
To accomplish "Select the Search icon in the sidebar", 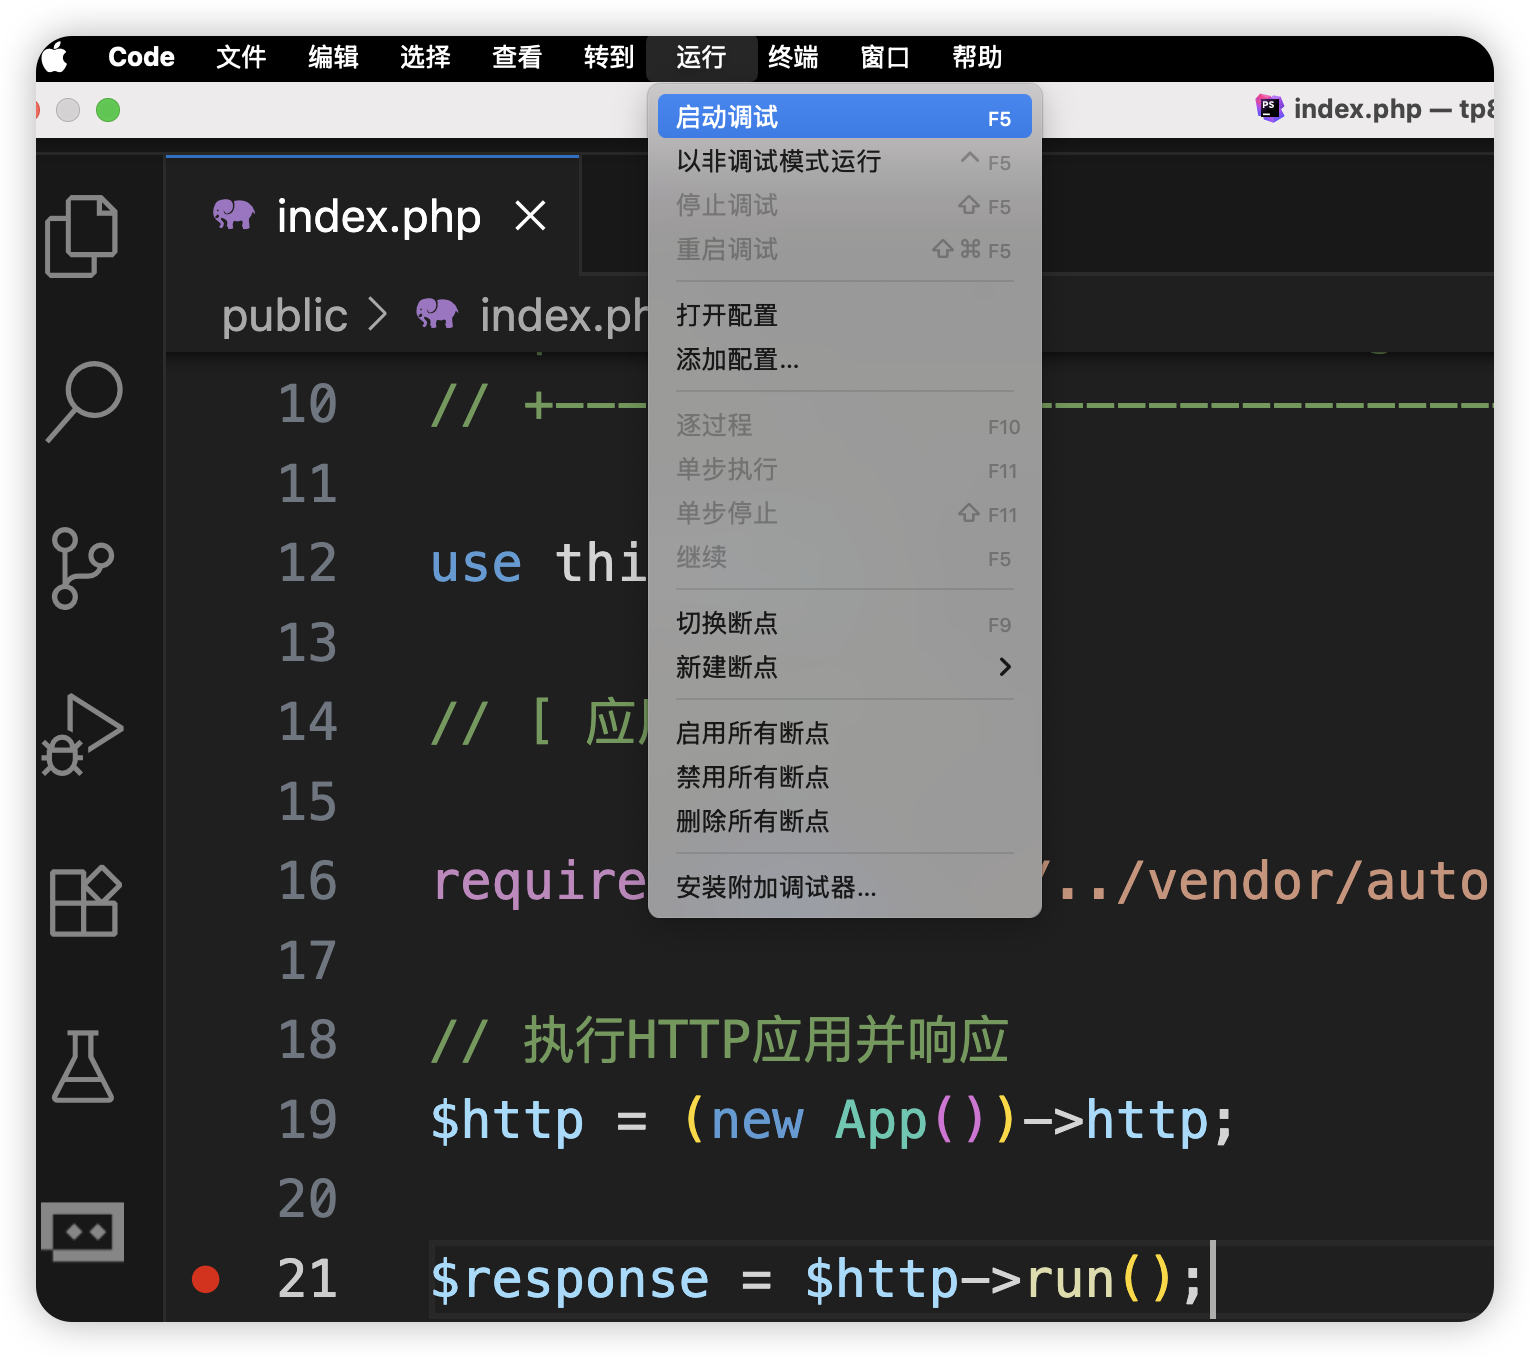I will coord(82,400).
